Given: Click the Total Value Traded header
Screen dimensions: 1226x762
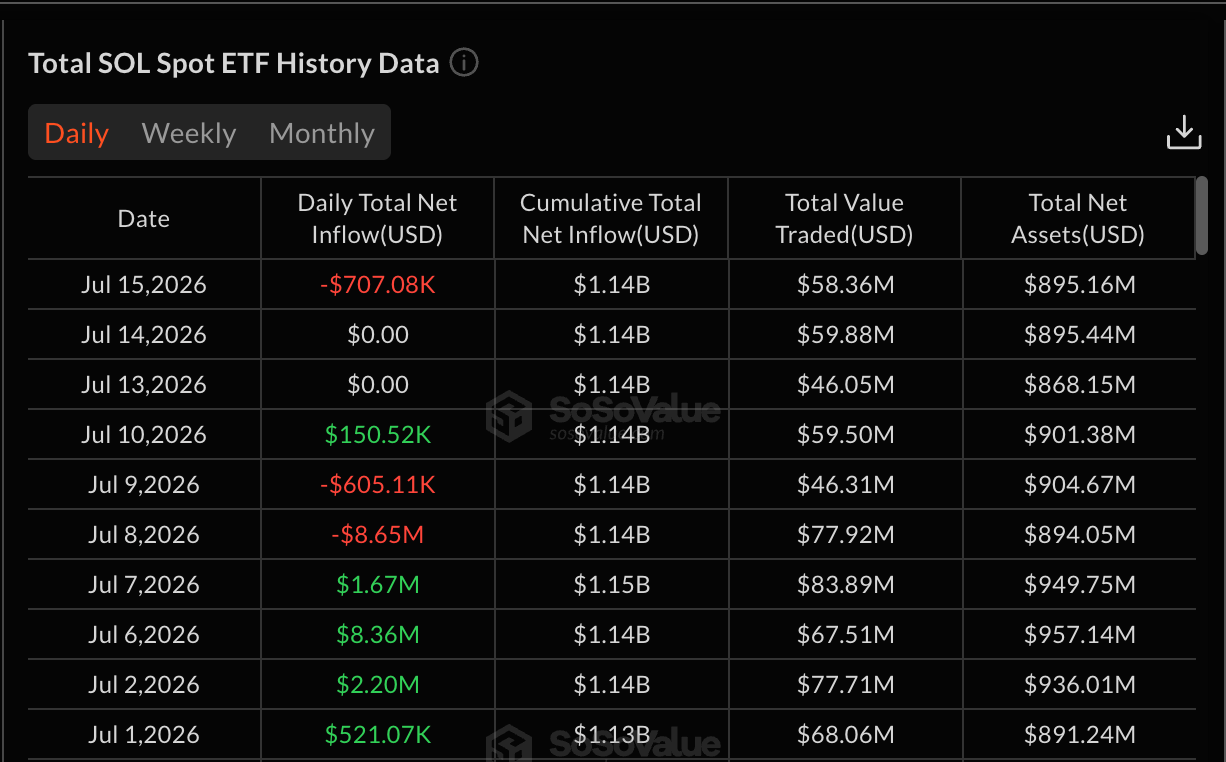Looking at the screenshot, I should coord(845,219).
